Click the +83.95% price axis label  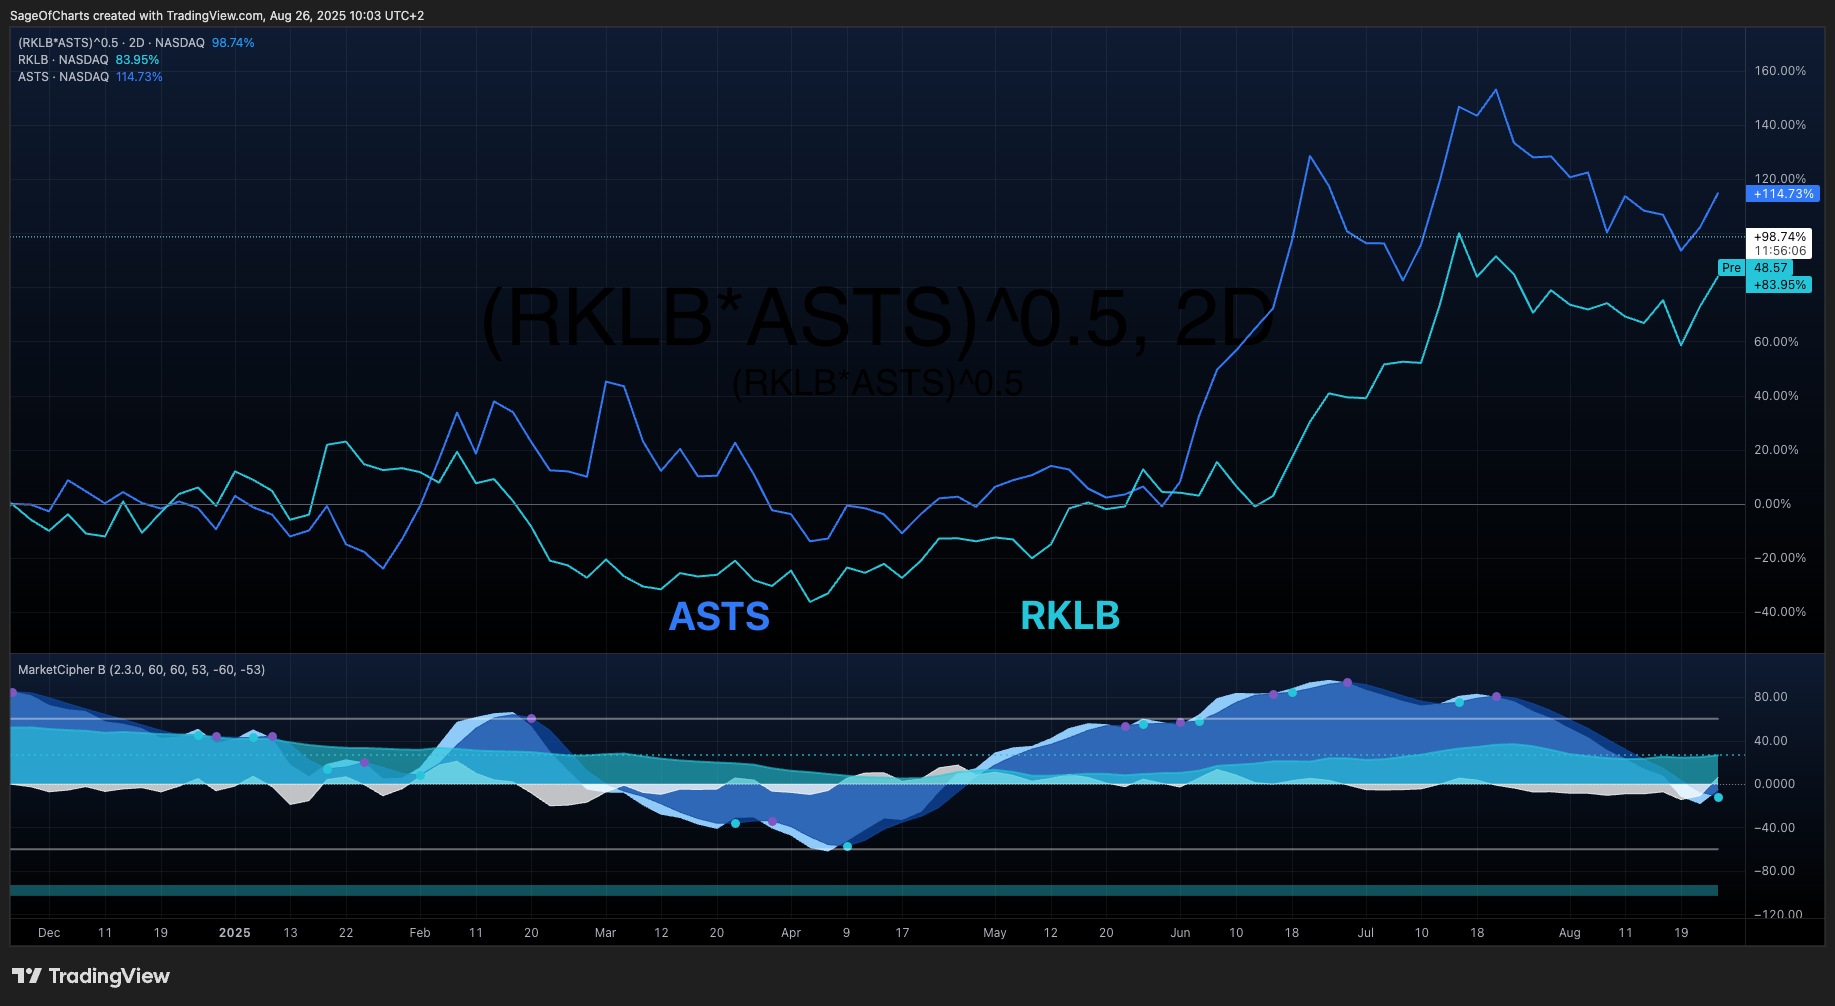pyautogui.click(x=1779, y=285)
